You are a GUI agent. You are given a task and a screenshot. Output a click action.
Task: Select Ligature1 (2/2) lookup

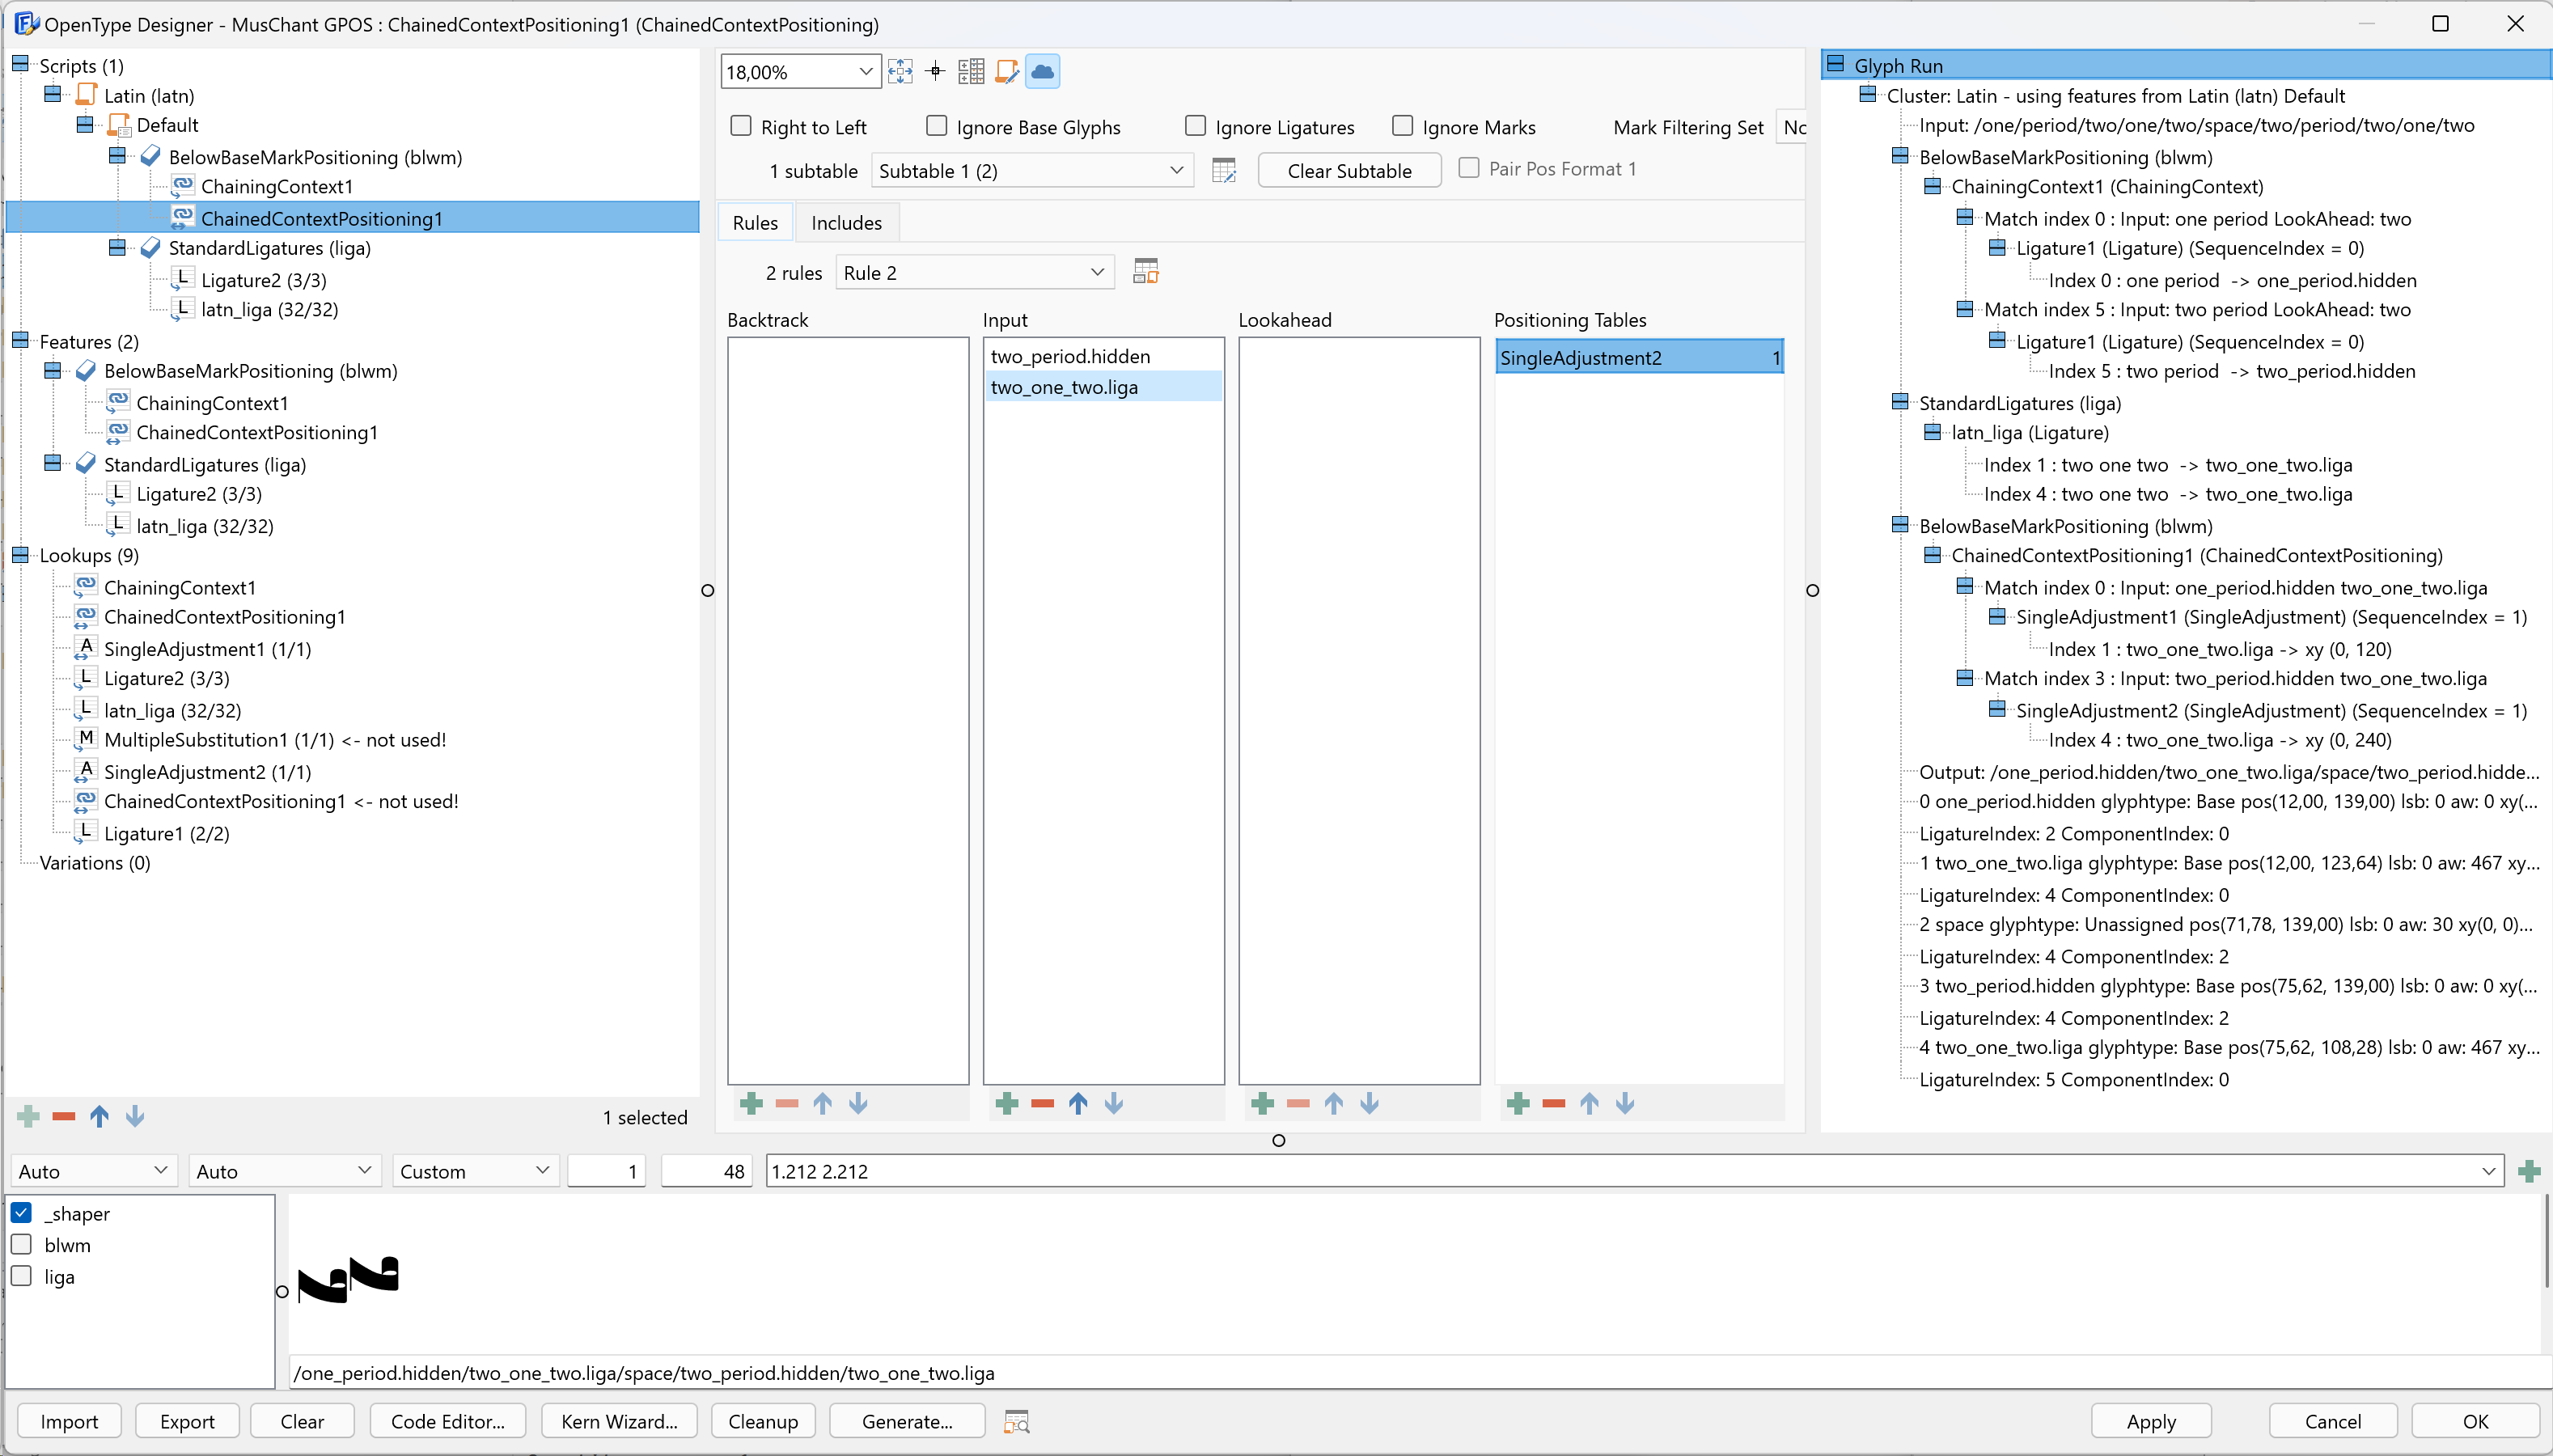166,833
